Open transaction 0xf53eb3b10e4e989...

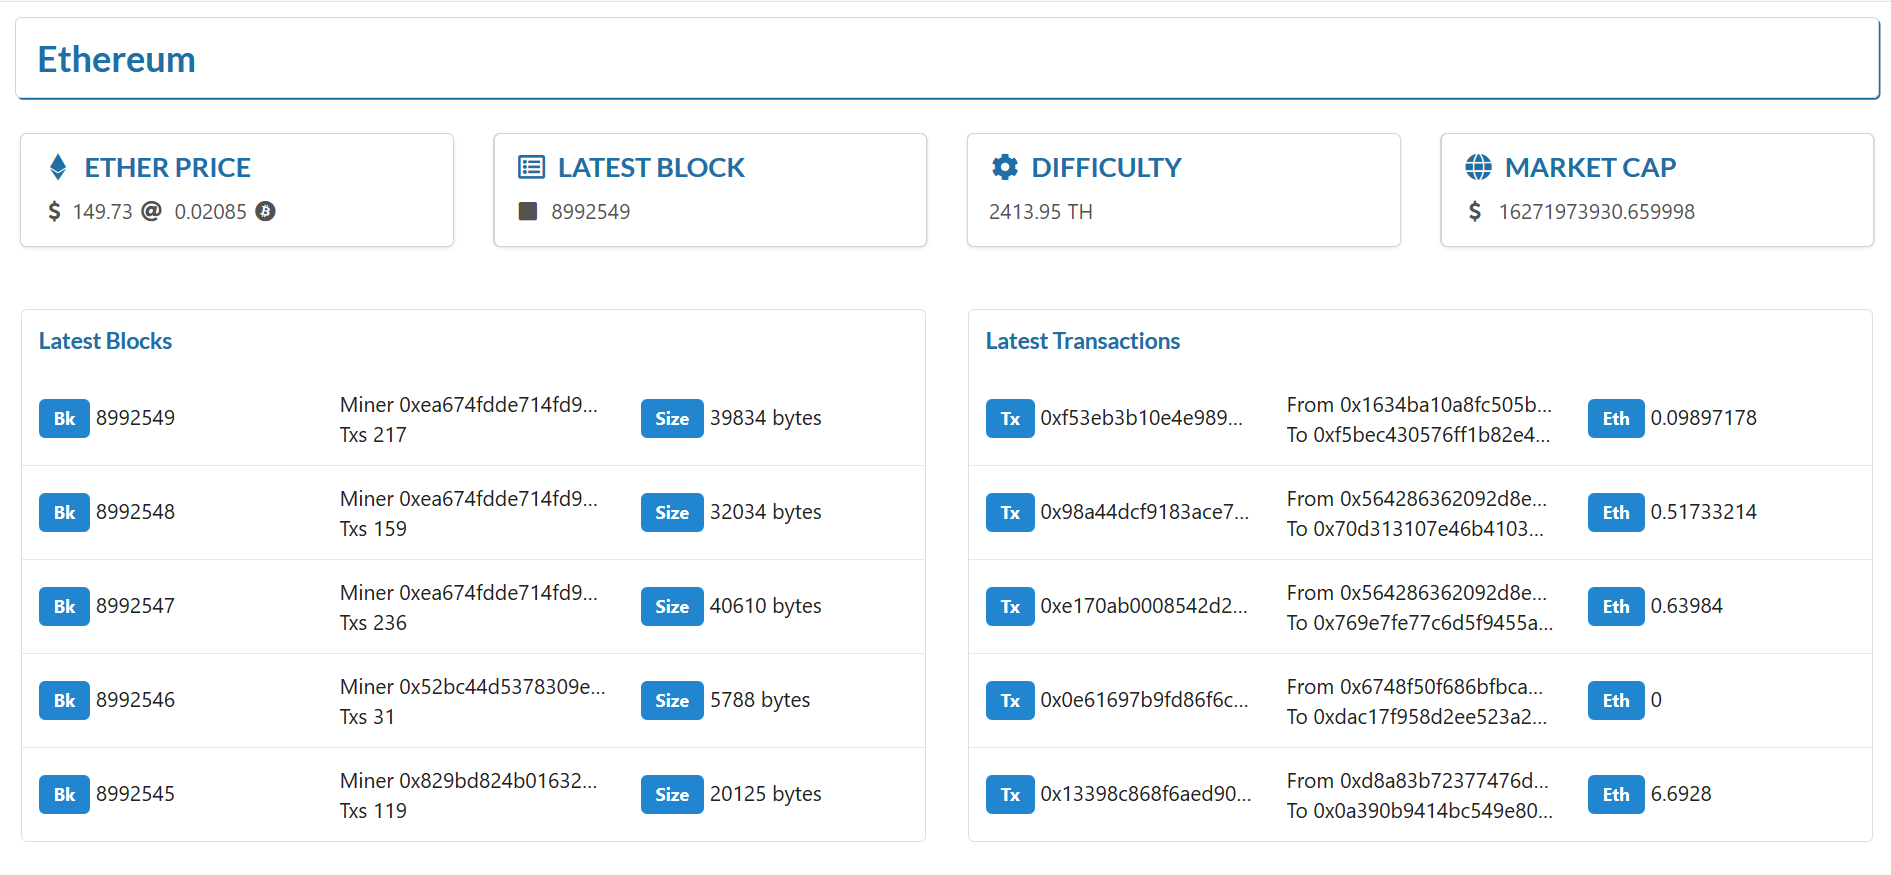click(1141, 418)
